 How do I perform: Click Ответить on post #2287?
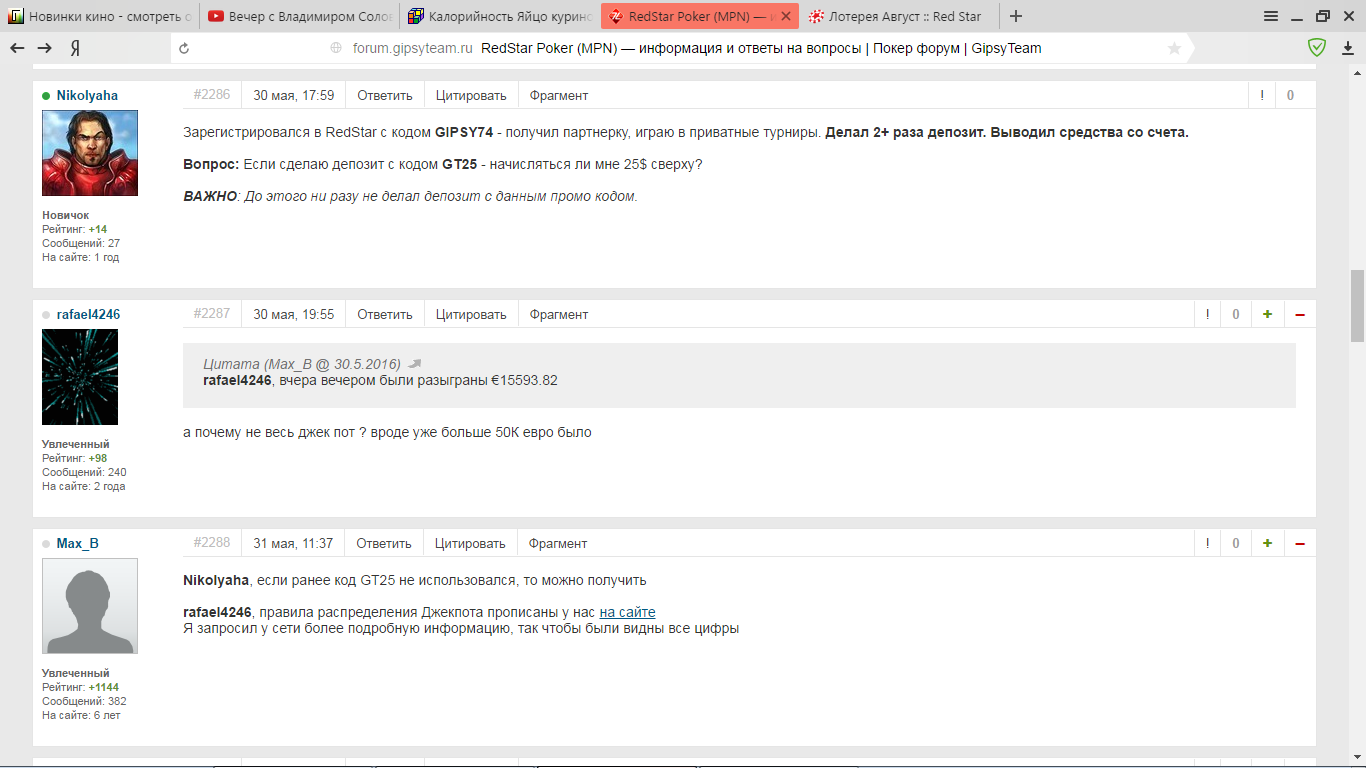click(x=385, y=314)
